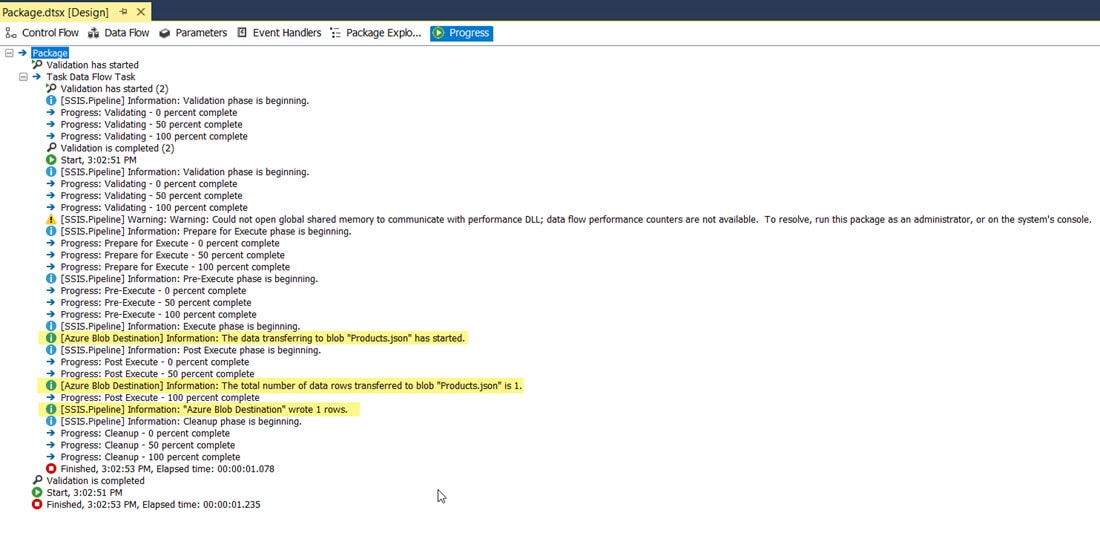Viewport: 1100px width, 536px height.
Task: Select 'Validation has started' row under Package
Action: coord(93,65)
